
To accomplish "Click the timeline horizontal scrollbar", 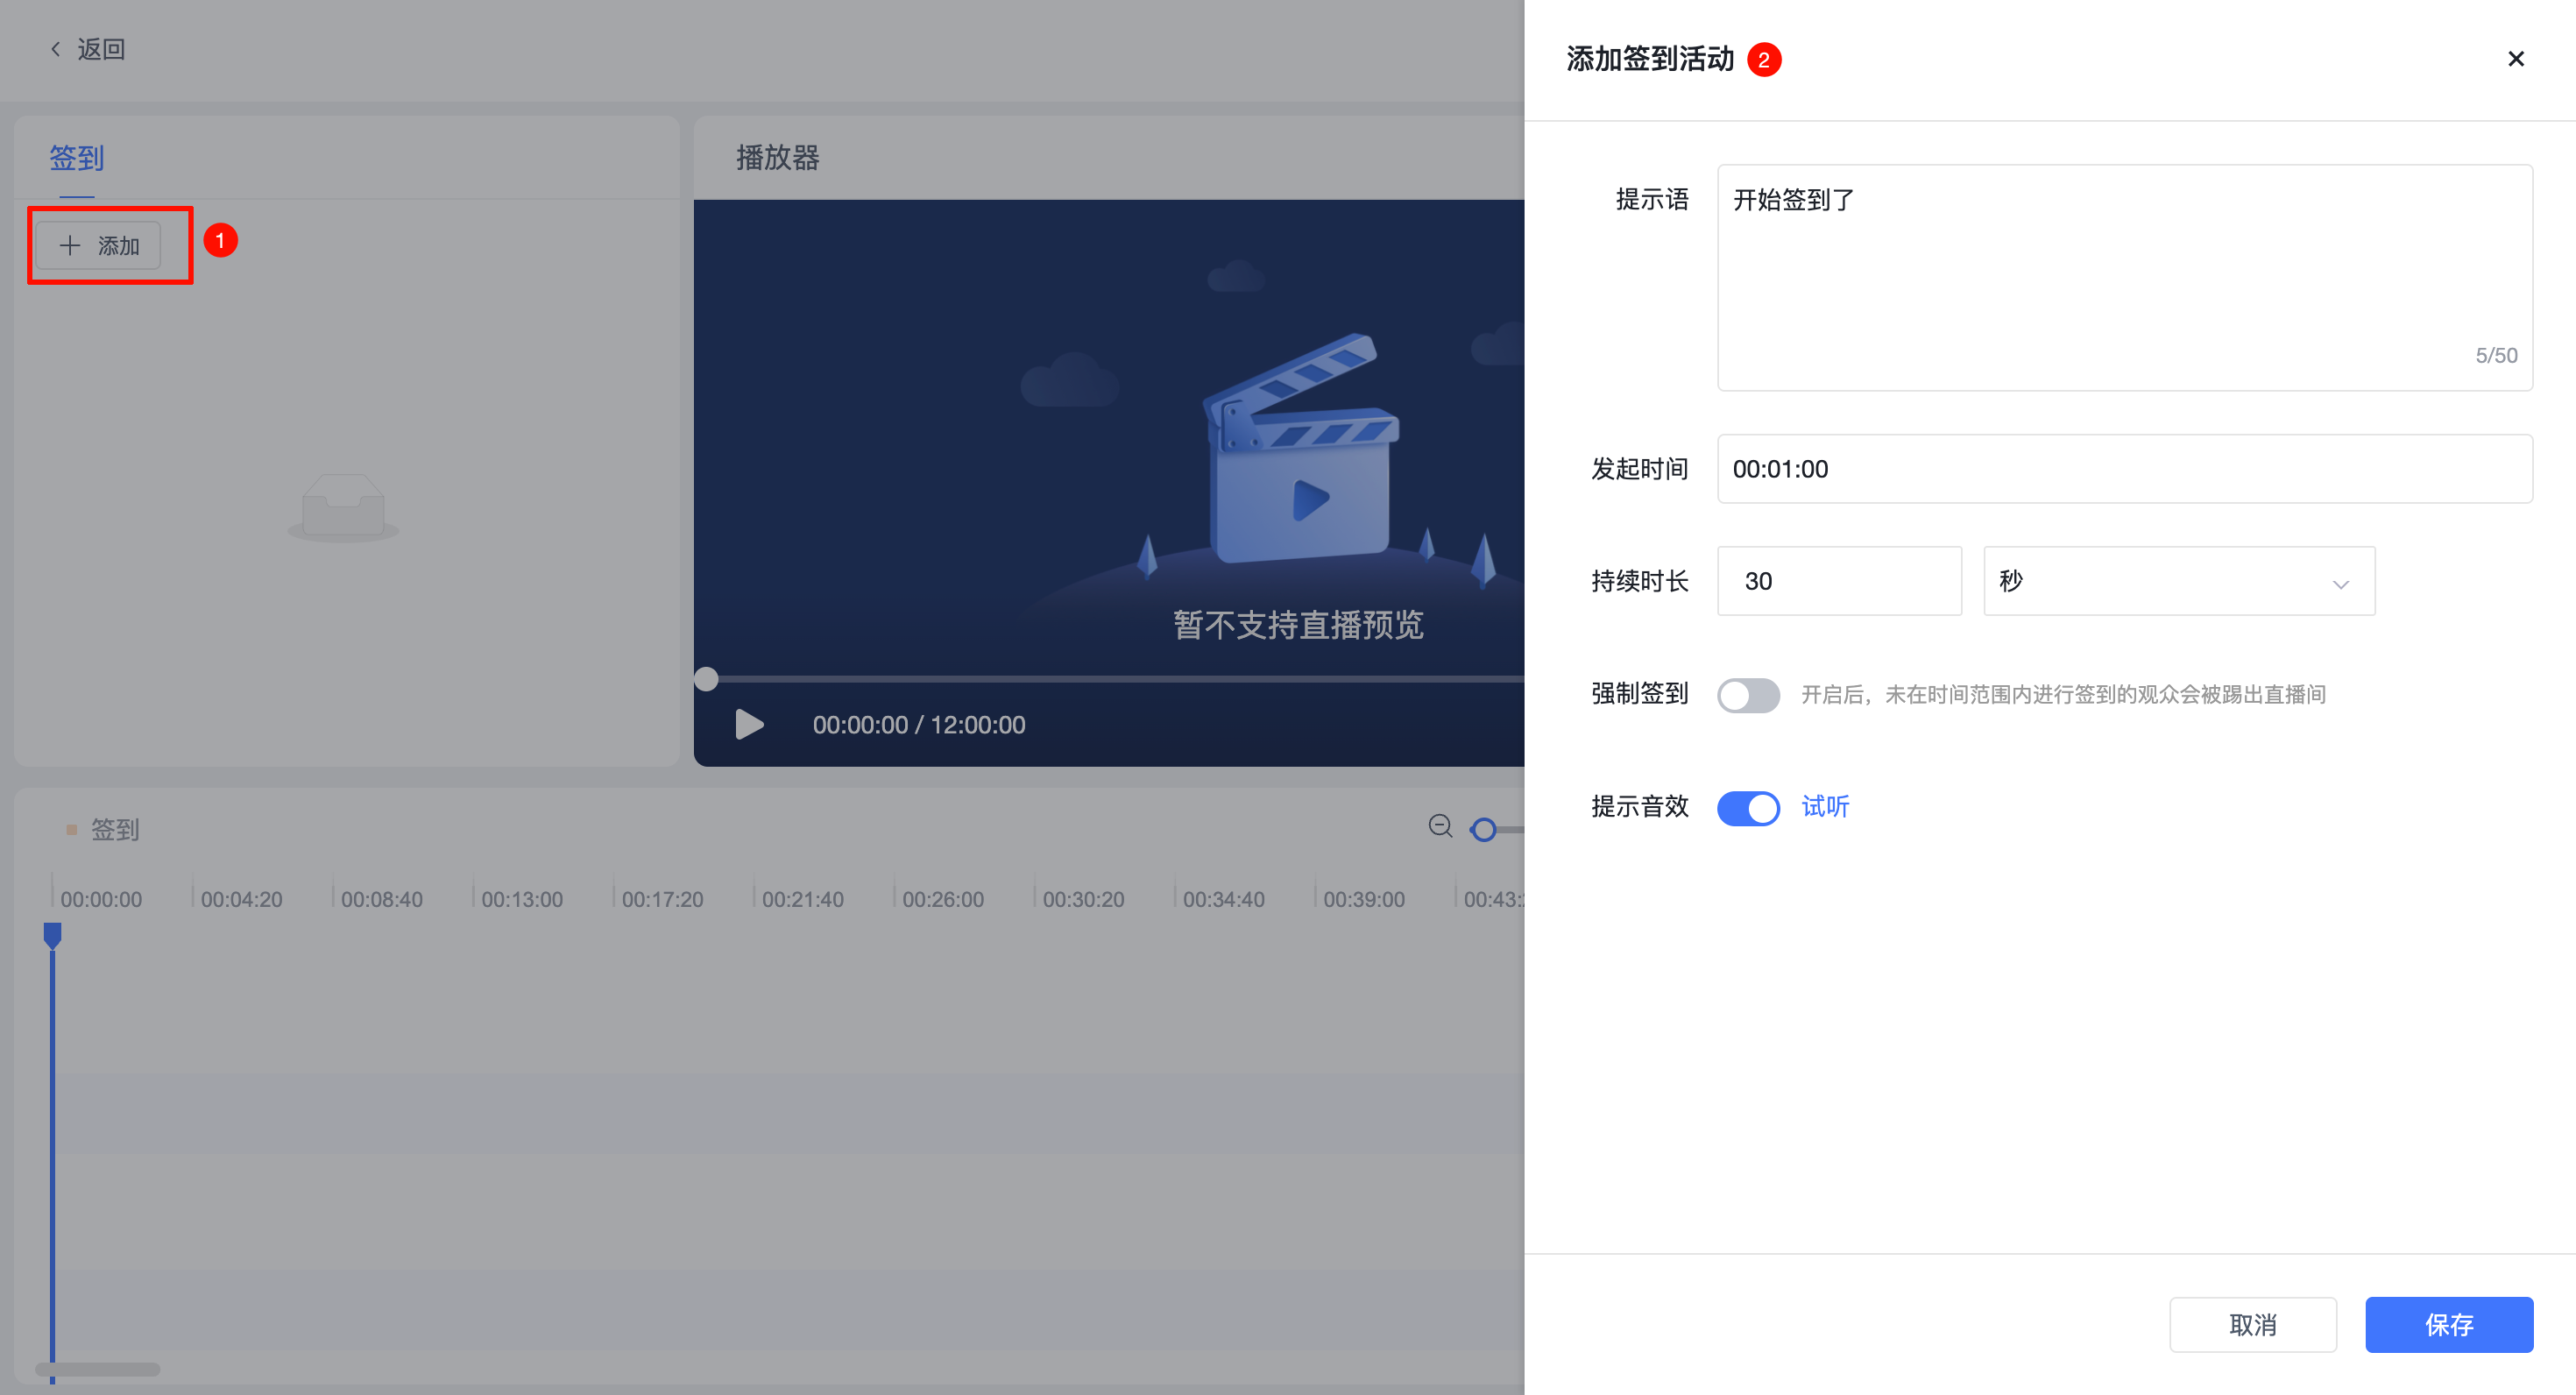I will [x=98, y=1369].
